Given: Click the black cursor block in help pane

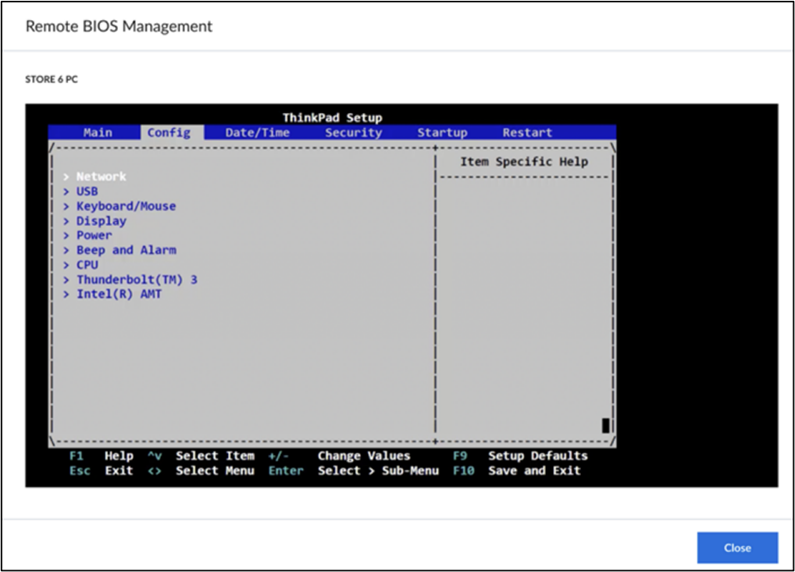Looking at the screenshot, I should [x=605, y=425].
